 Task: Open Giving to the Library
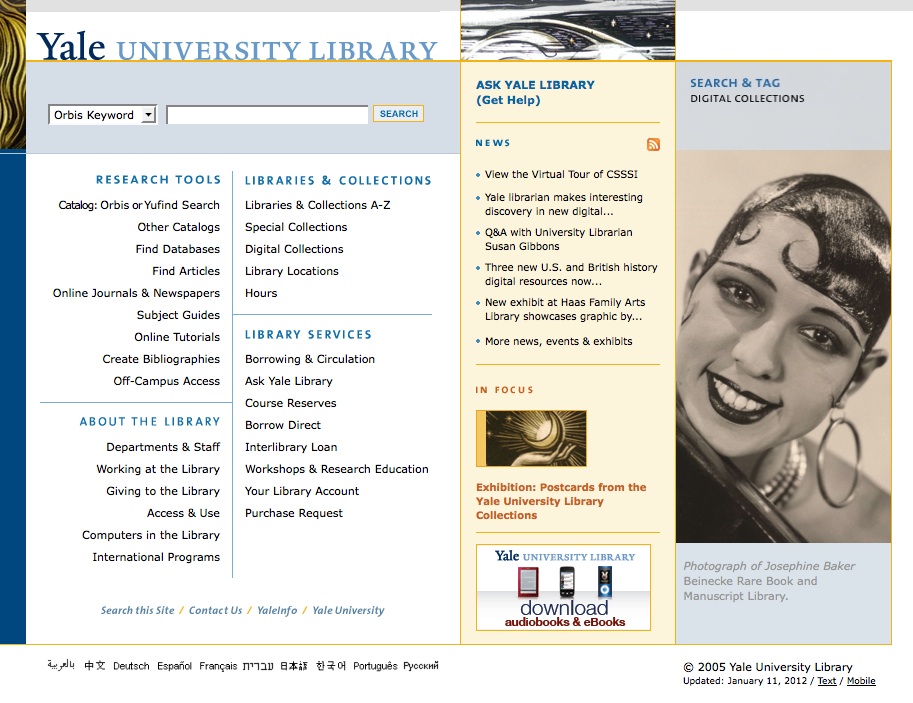(x=163, y=491)
